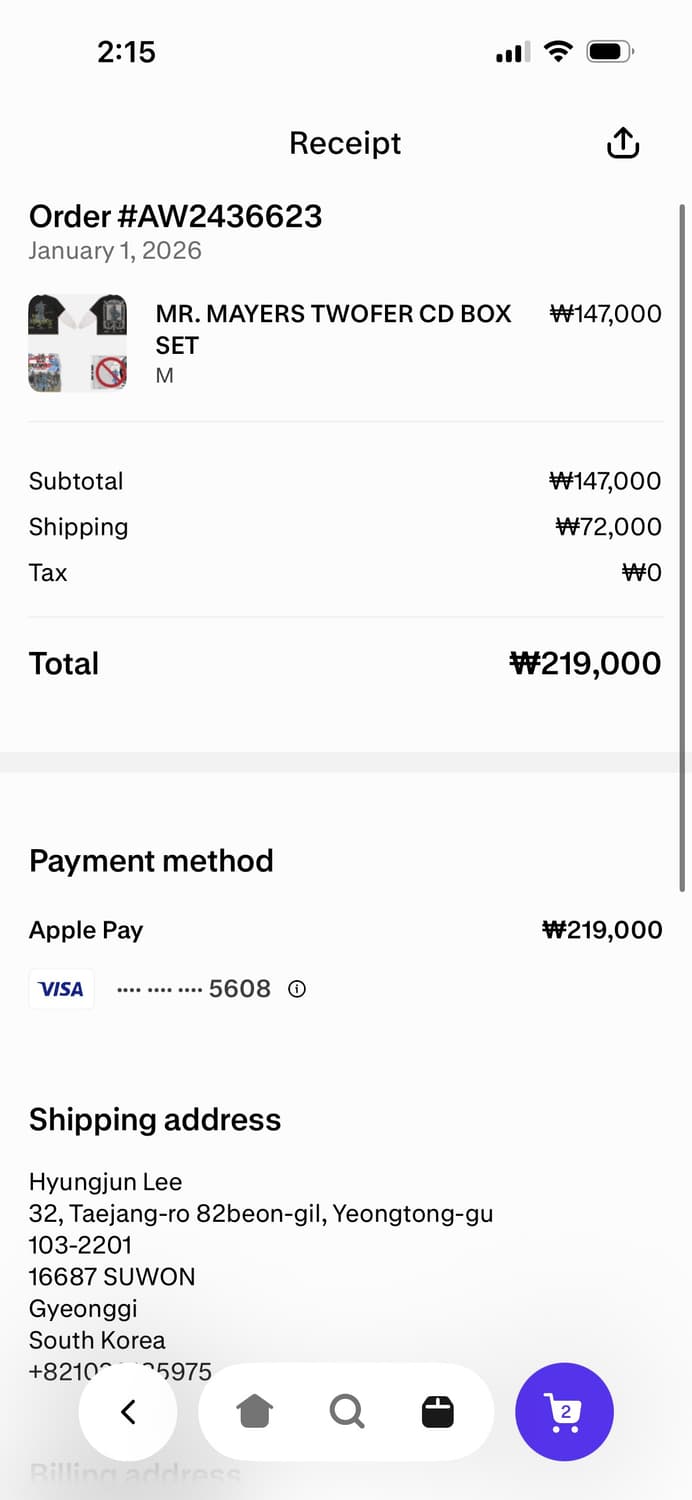Viewport: 692px width, 1500px height.
Task: Select the Order #AW2436623 heading
Action: tap(175, 216)
